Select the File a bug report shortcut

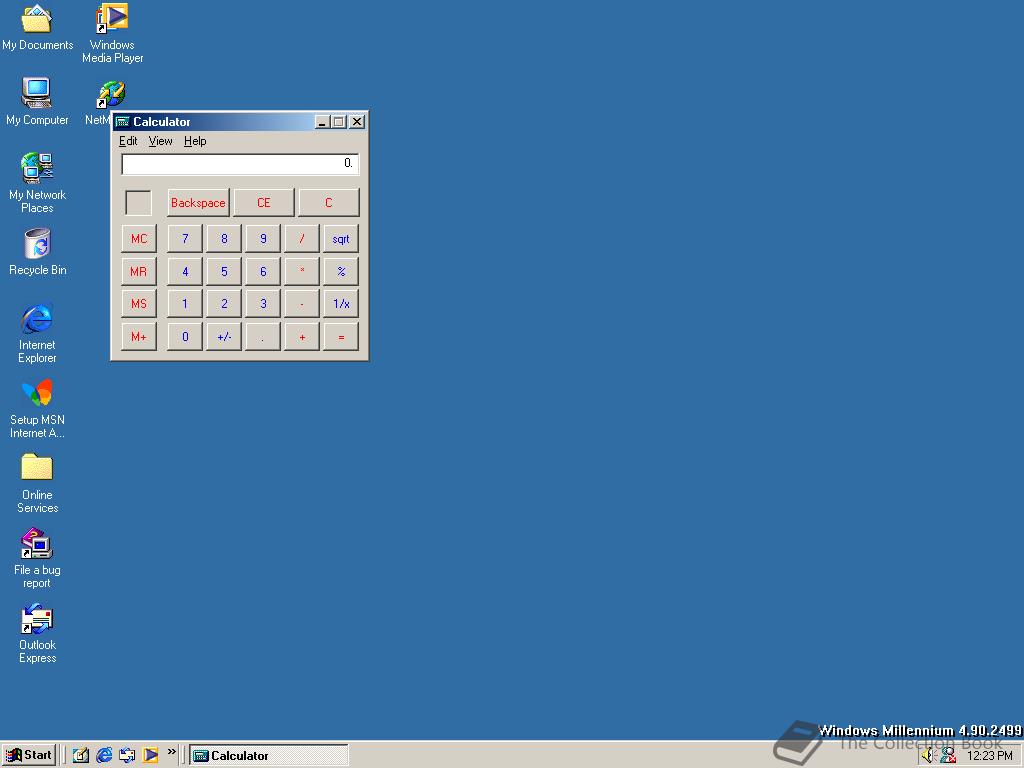(37, 558)
